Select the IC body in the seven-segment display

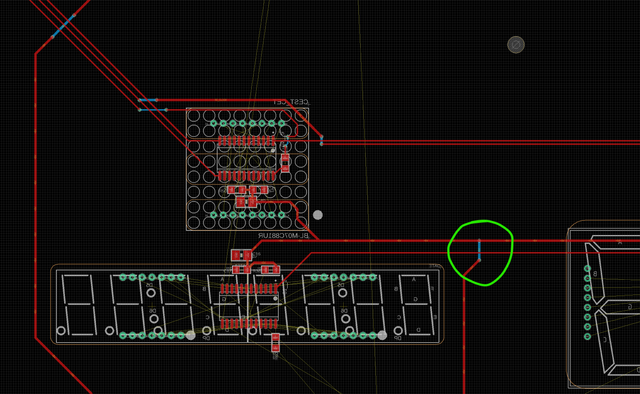tap(249, 306)
